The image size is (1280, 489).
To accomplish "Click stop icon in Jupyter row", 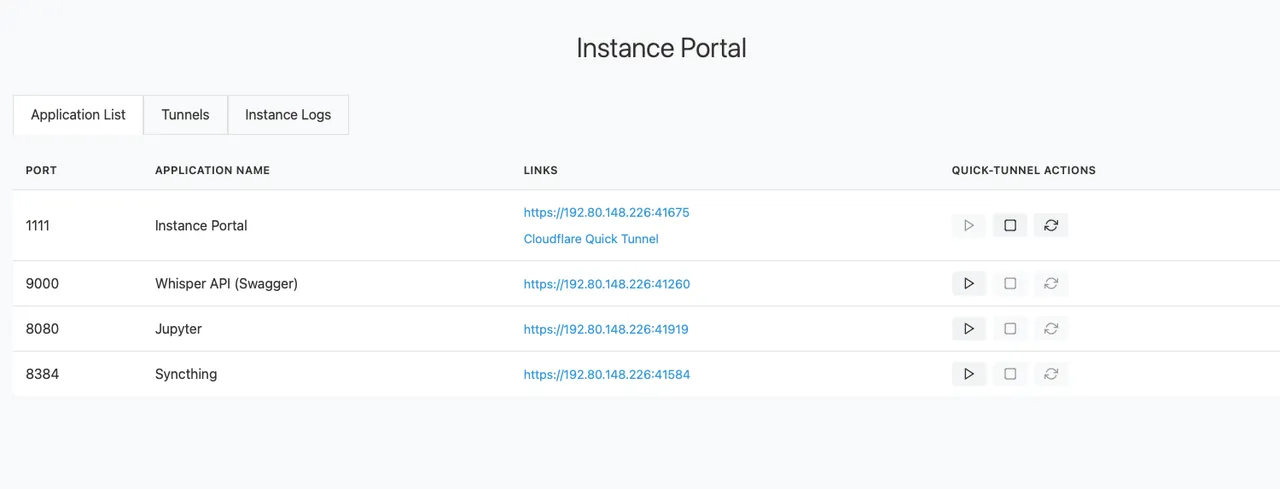I will point(1010,329).
